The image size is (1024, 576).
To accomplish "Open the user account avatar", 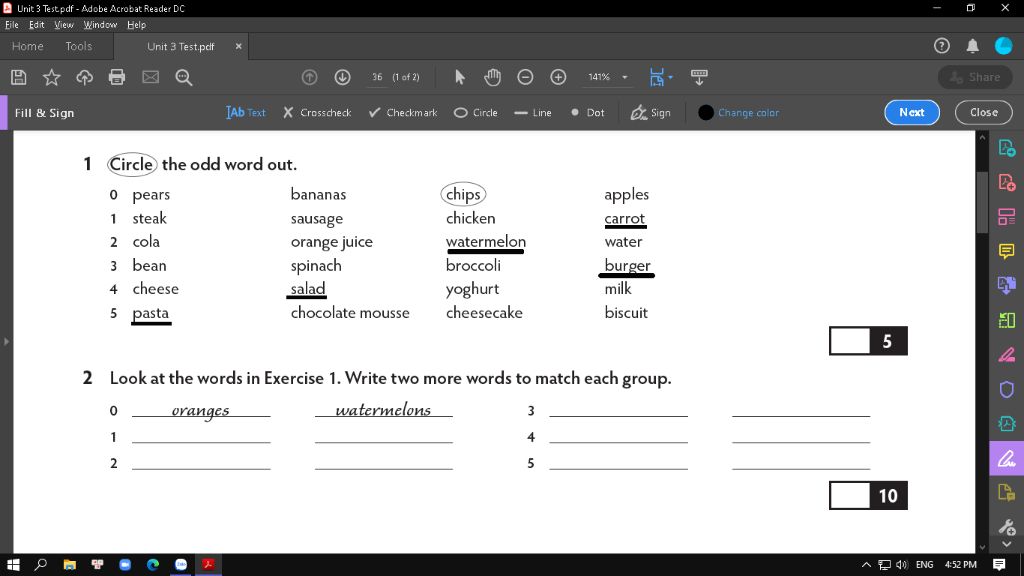I will coord(1003,46).
